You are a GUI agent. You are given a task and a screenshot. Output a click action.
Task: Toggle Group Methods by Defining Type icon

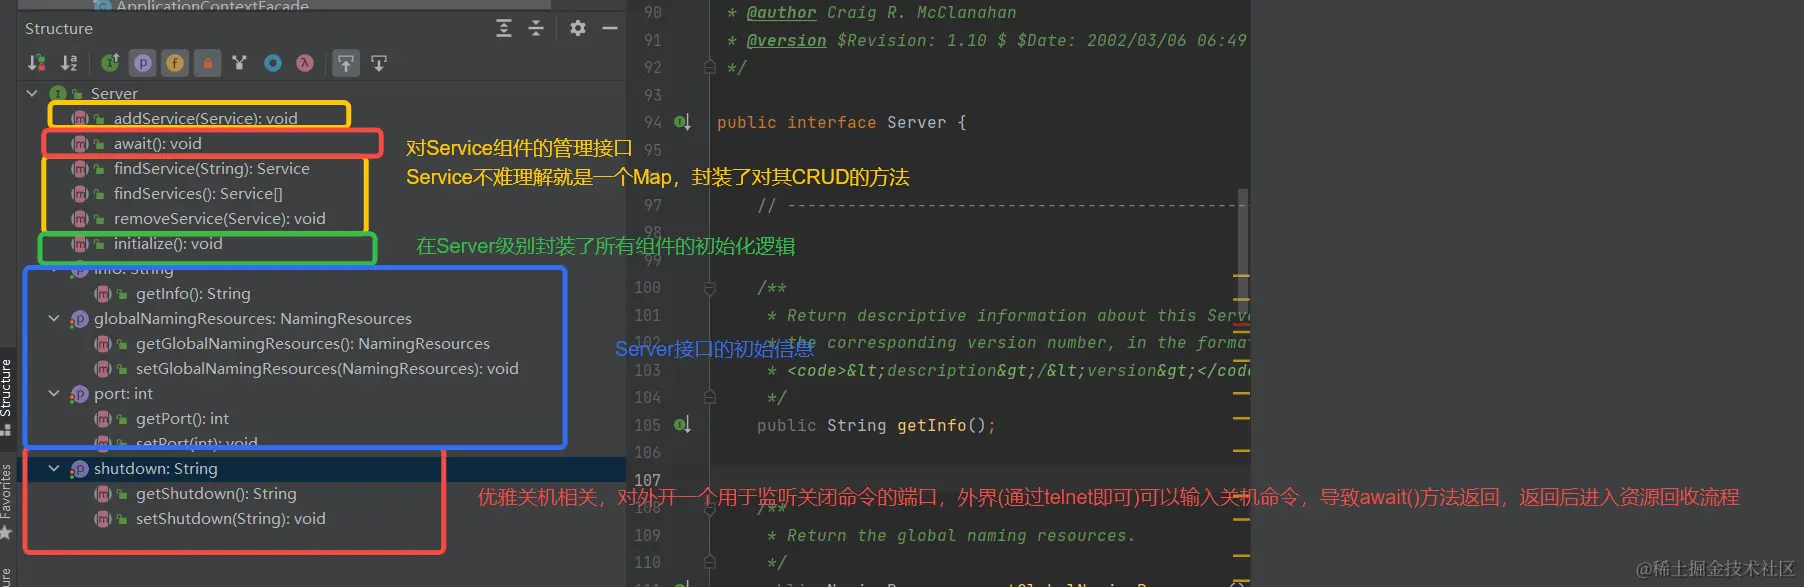tap(110, 63)
